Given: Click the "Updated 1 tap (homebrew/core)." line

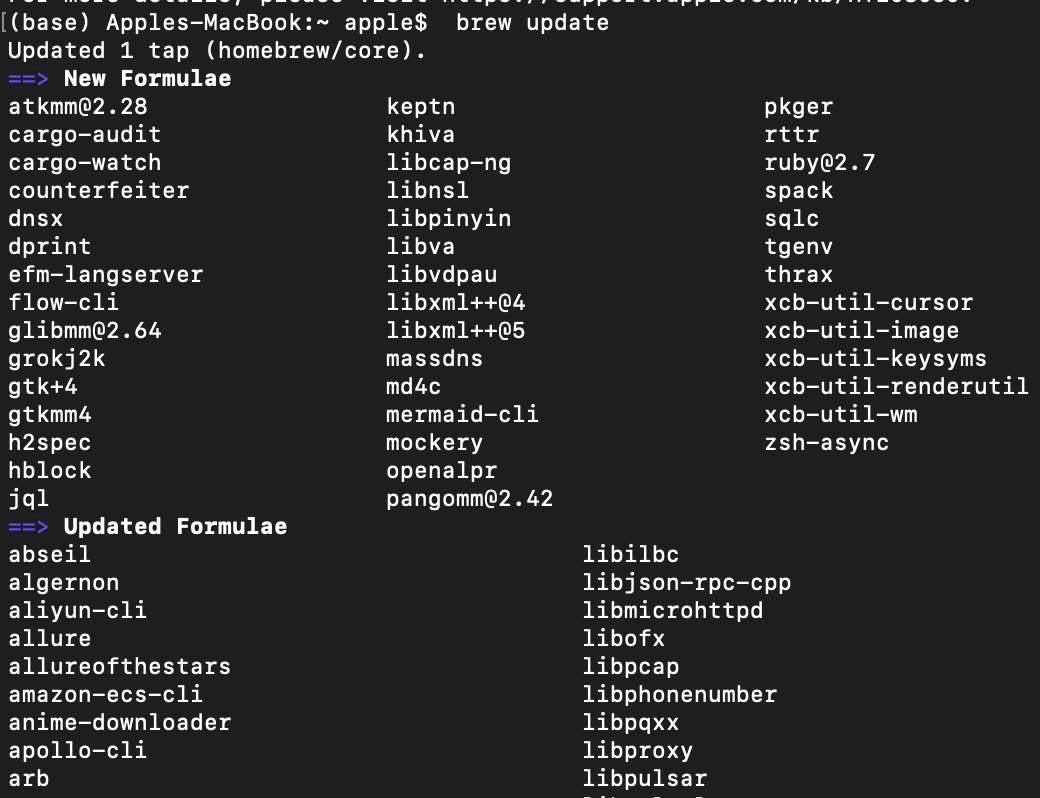Looking at the screenshot, I should [x=217, y=50].
